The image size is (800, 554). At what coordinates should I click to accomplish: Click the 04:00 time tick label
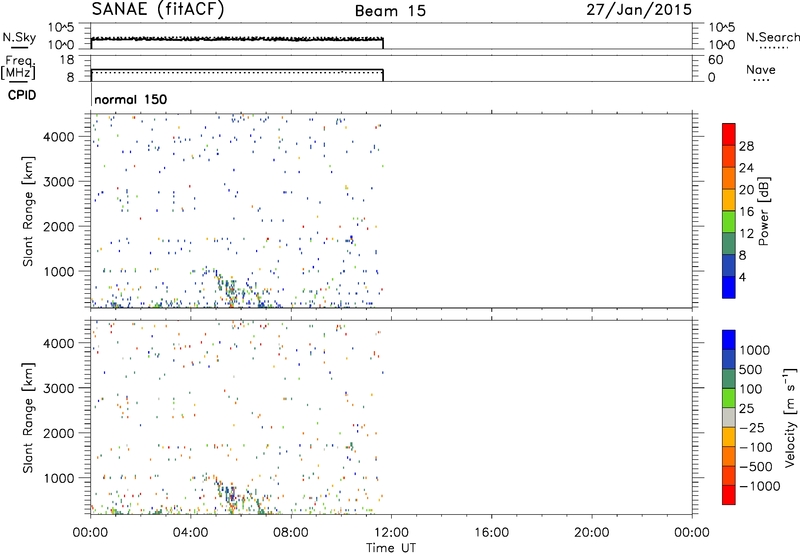pos(190,533)
